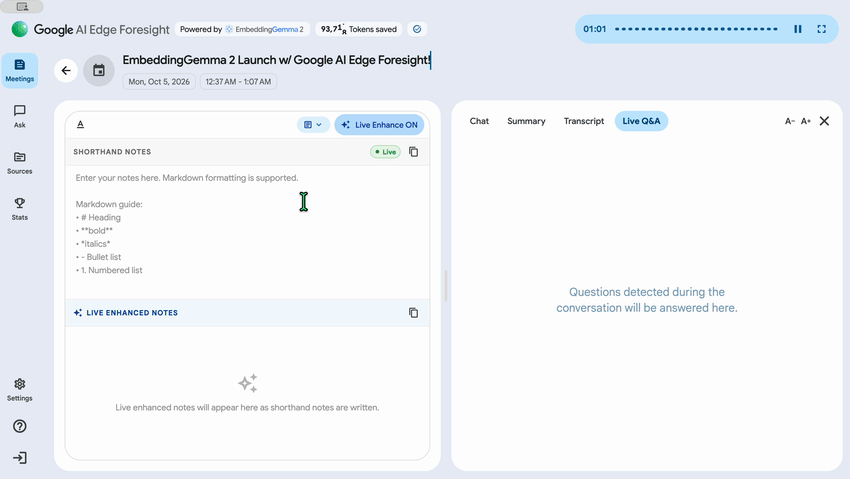Viewport: 850px width, 479px height.
Task: Open the text formatting A icon
Action: tap(80, 125)
